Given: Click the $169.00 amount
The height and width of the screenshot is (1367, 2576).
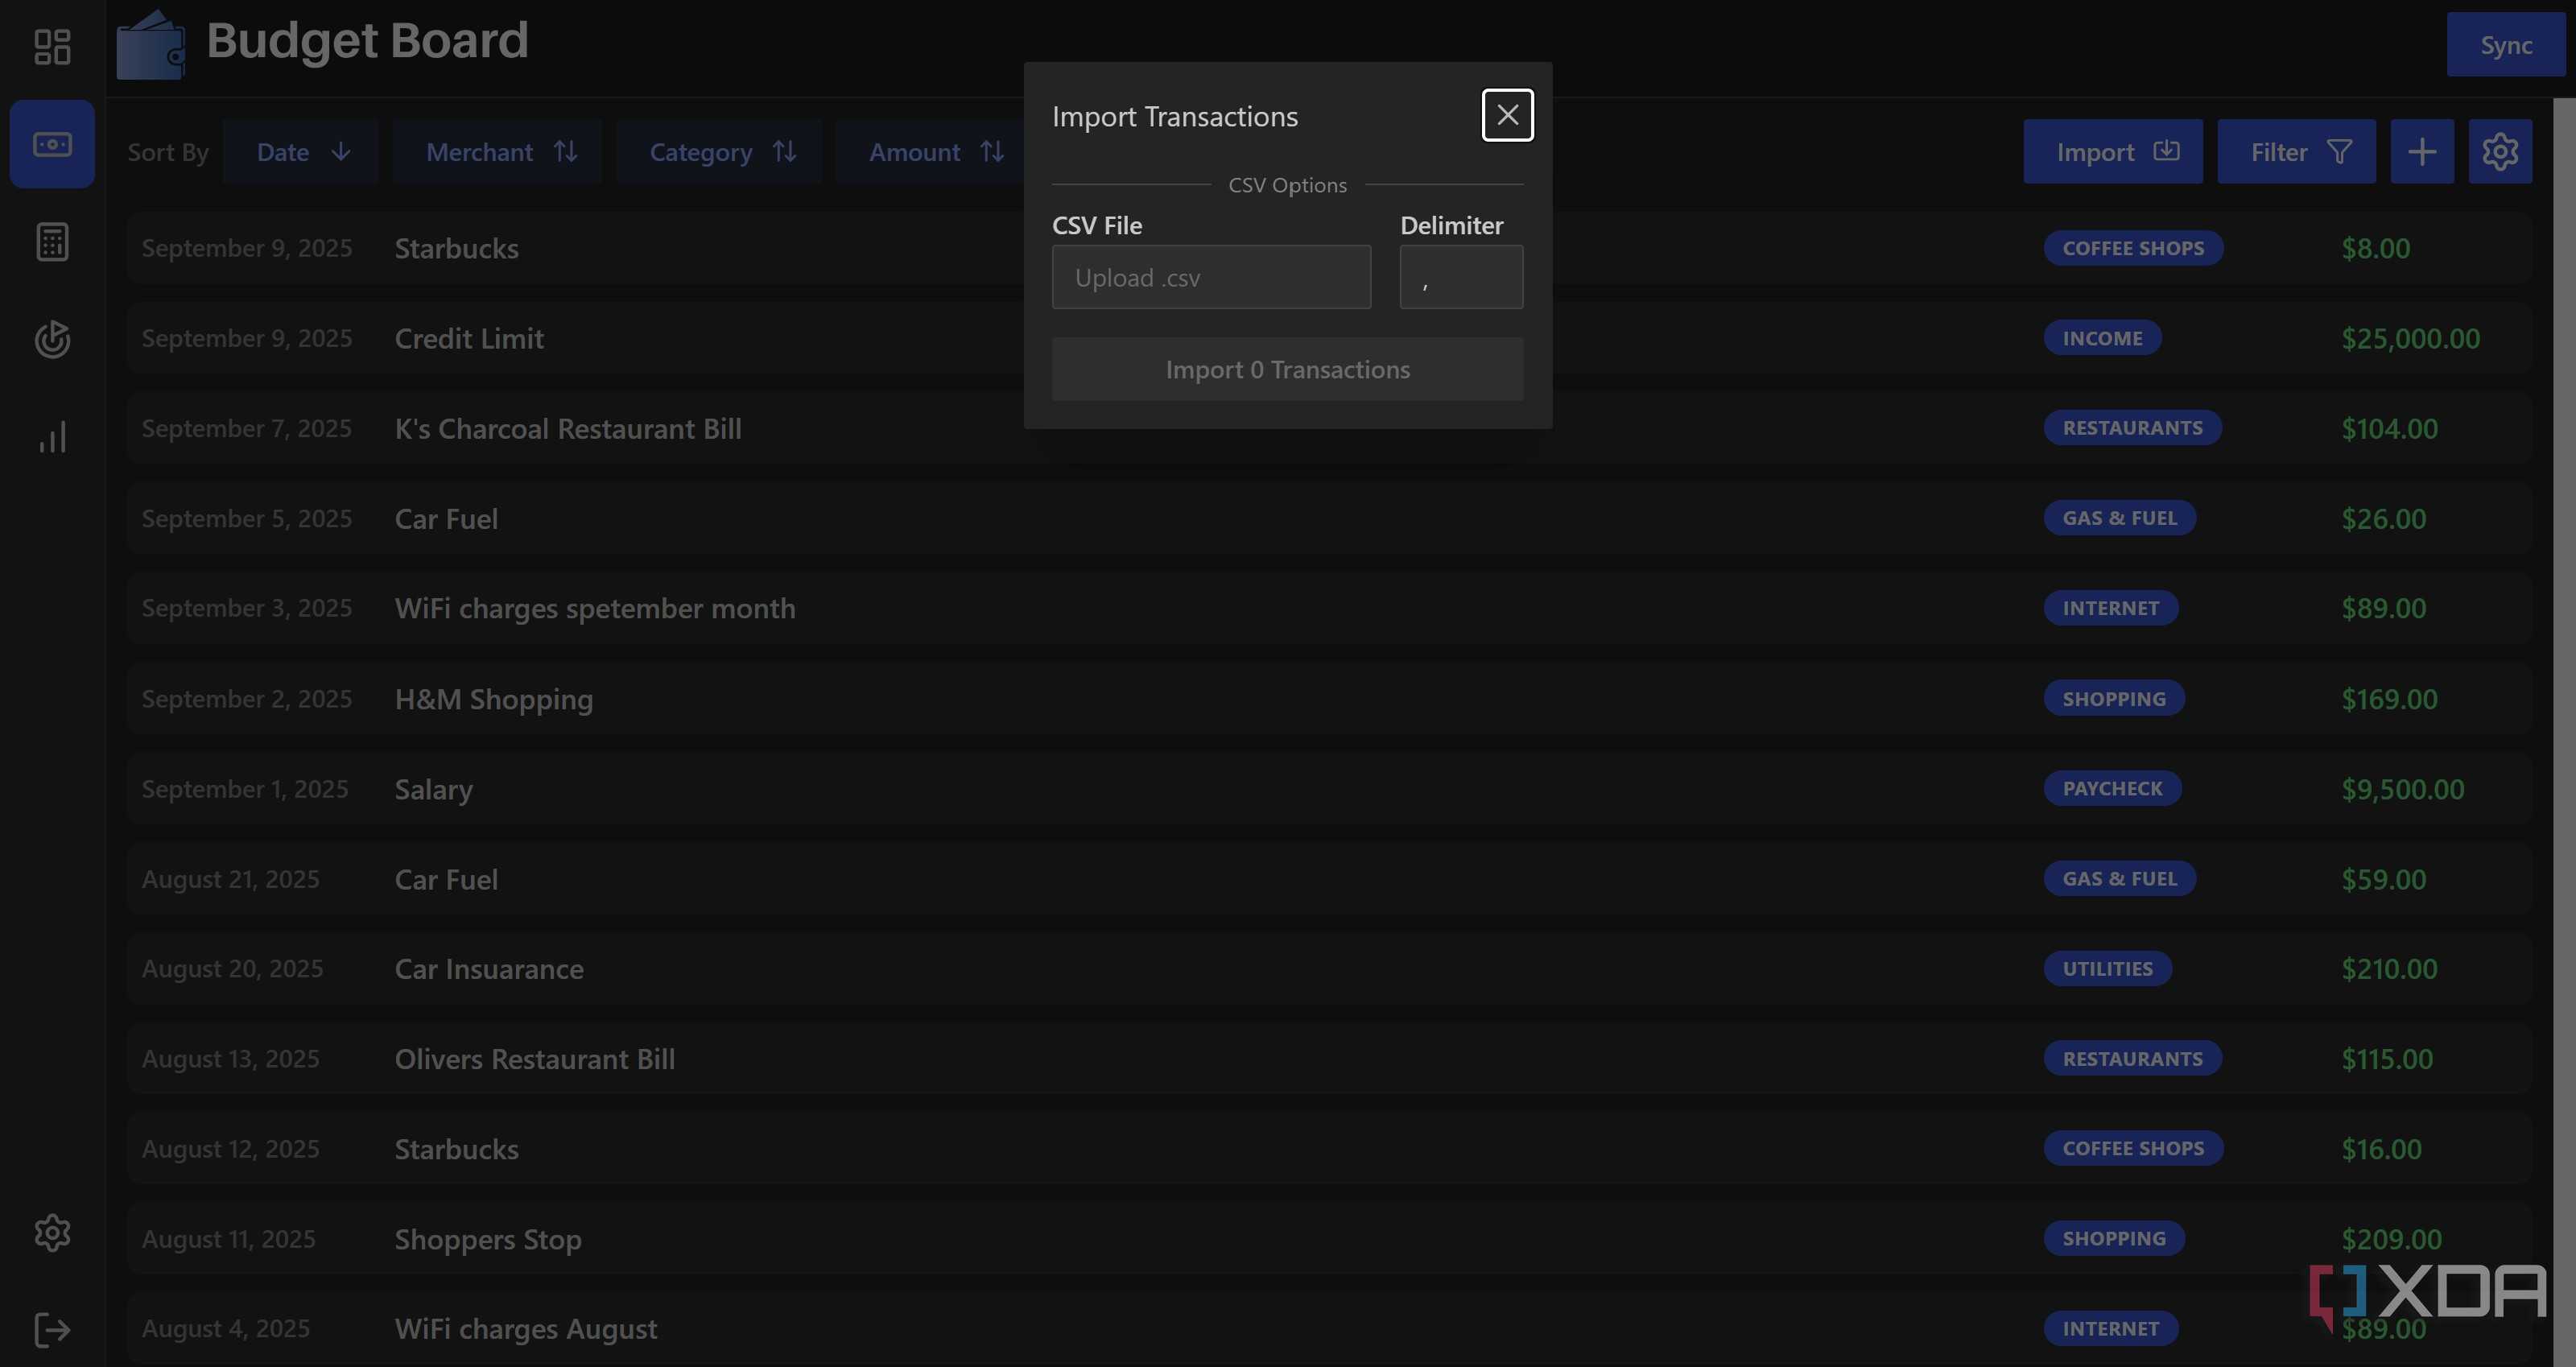Looking at the screenshot, I should pos(2389,699).
